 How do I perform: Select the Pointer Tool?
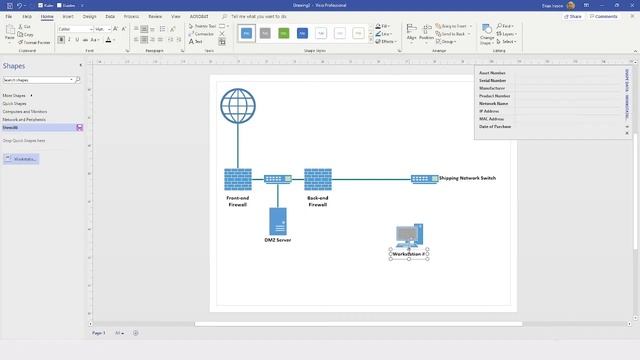tap(202, 26)
